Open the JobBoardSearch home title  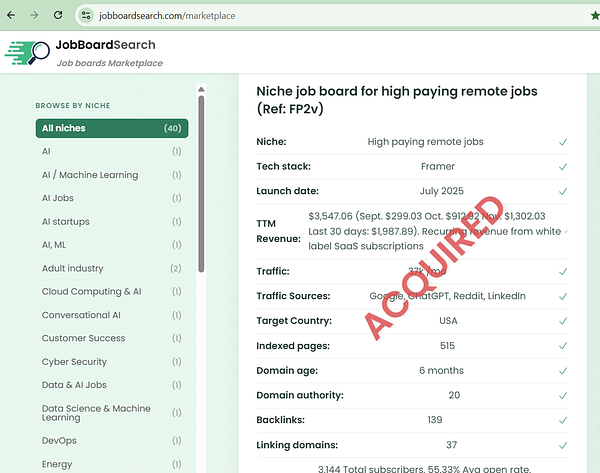point(105,45)
